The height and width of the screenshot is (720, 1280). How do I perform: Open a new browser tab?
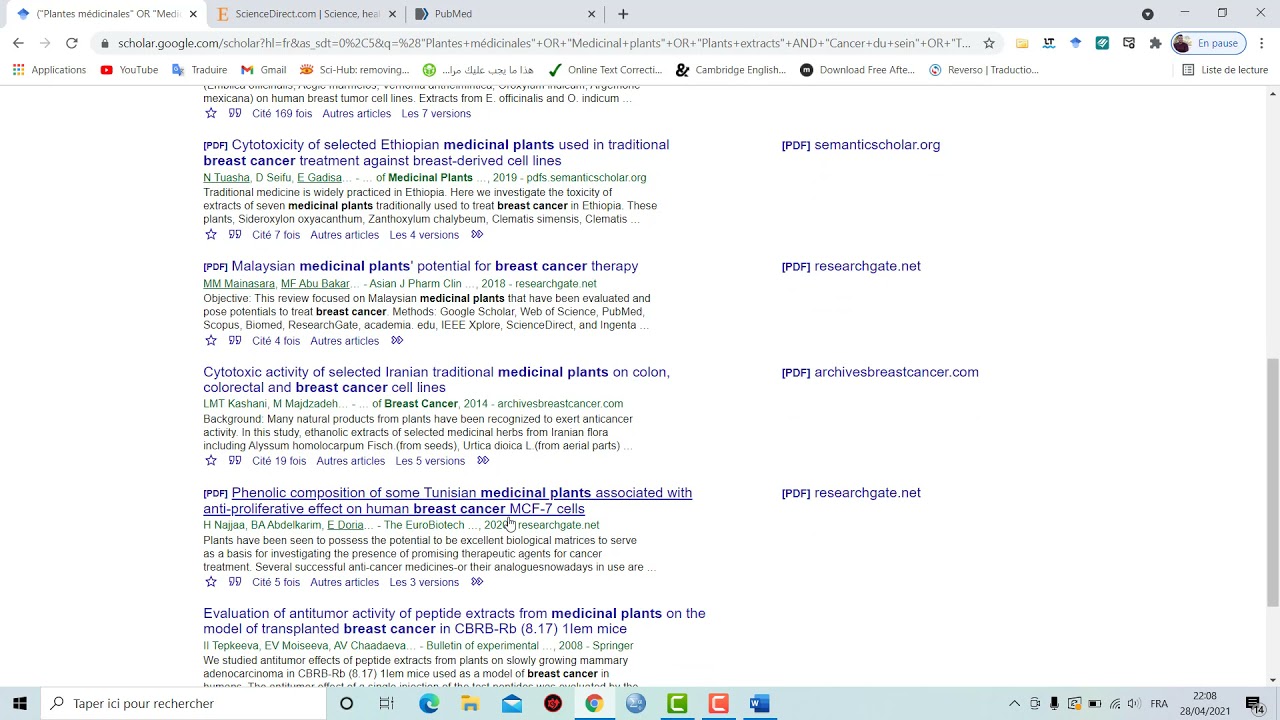coord(623,14)
